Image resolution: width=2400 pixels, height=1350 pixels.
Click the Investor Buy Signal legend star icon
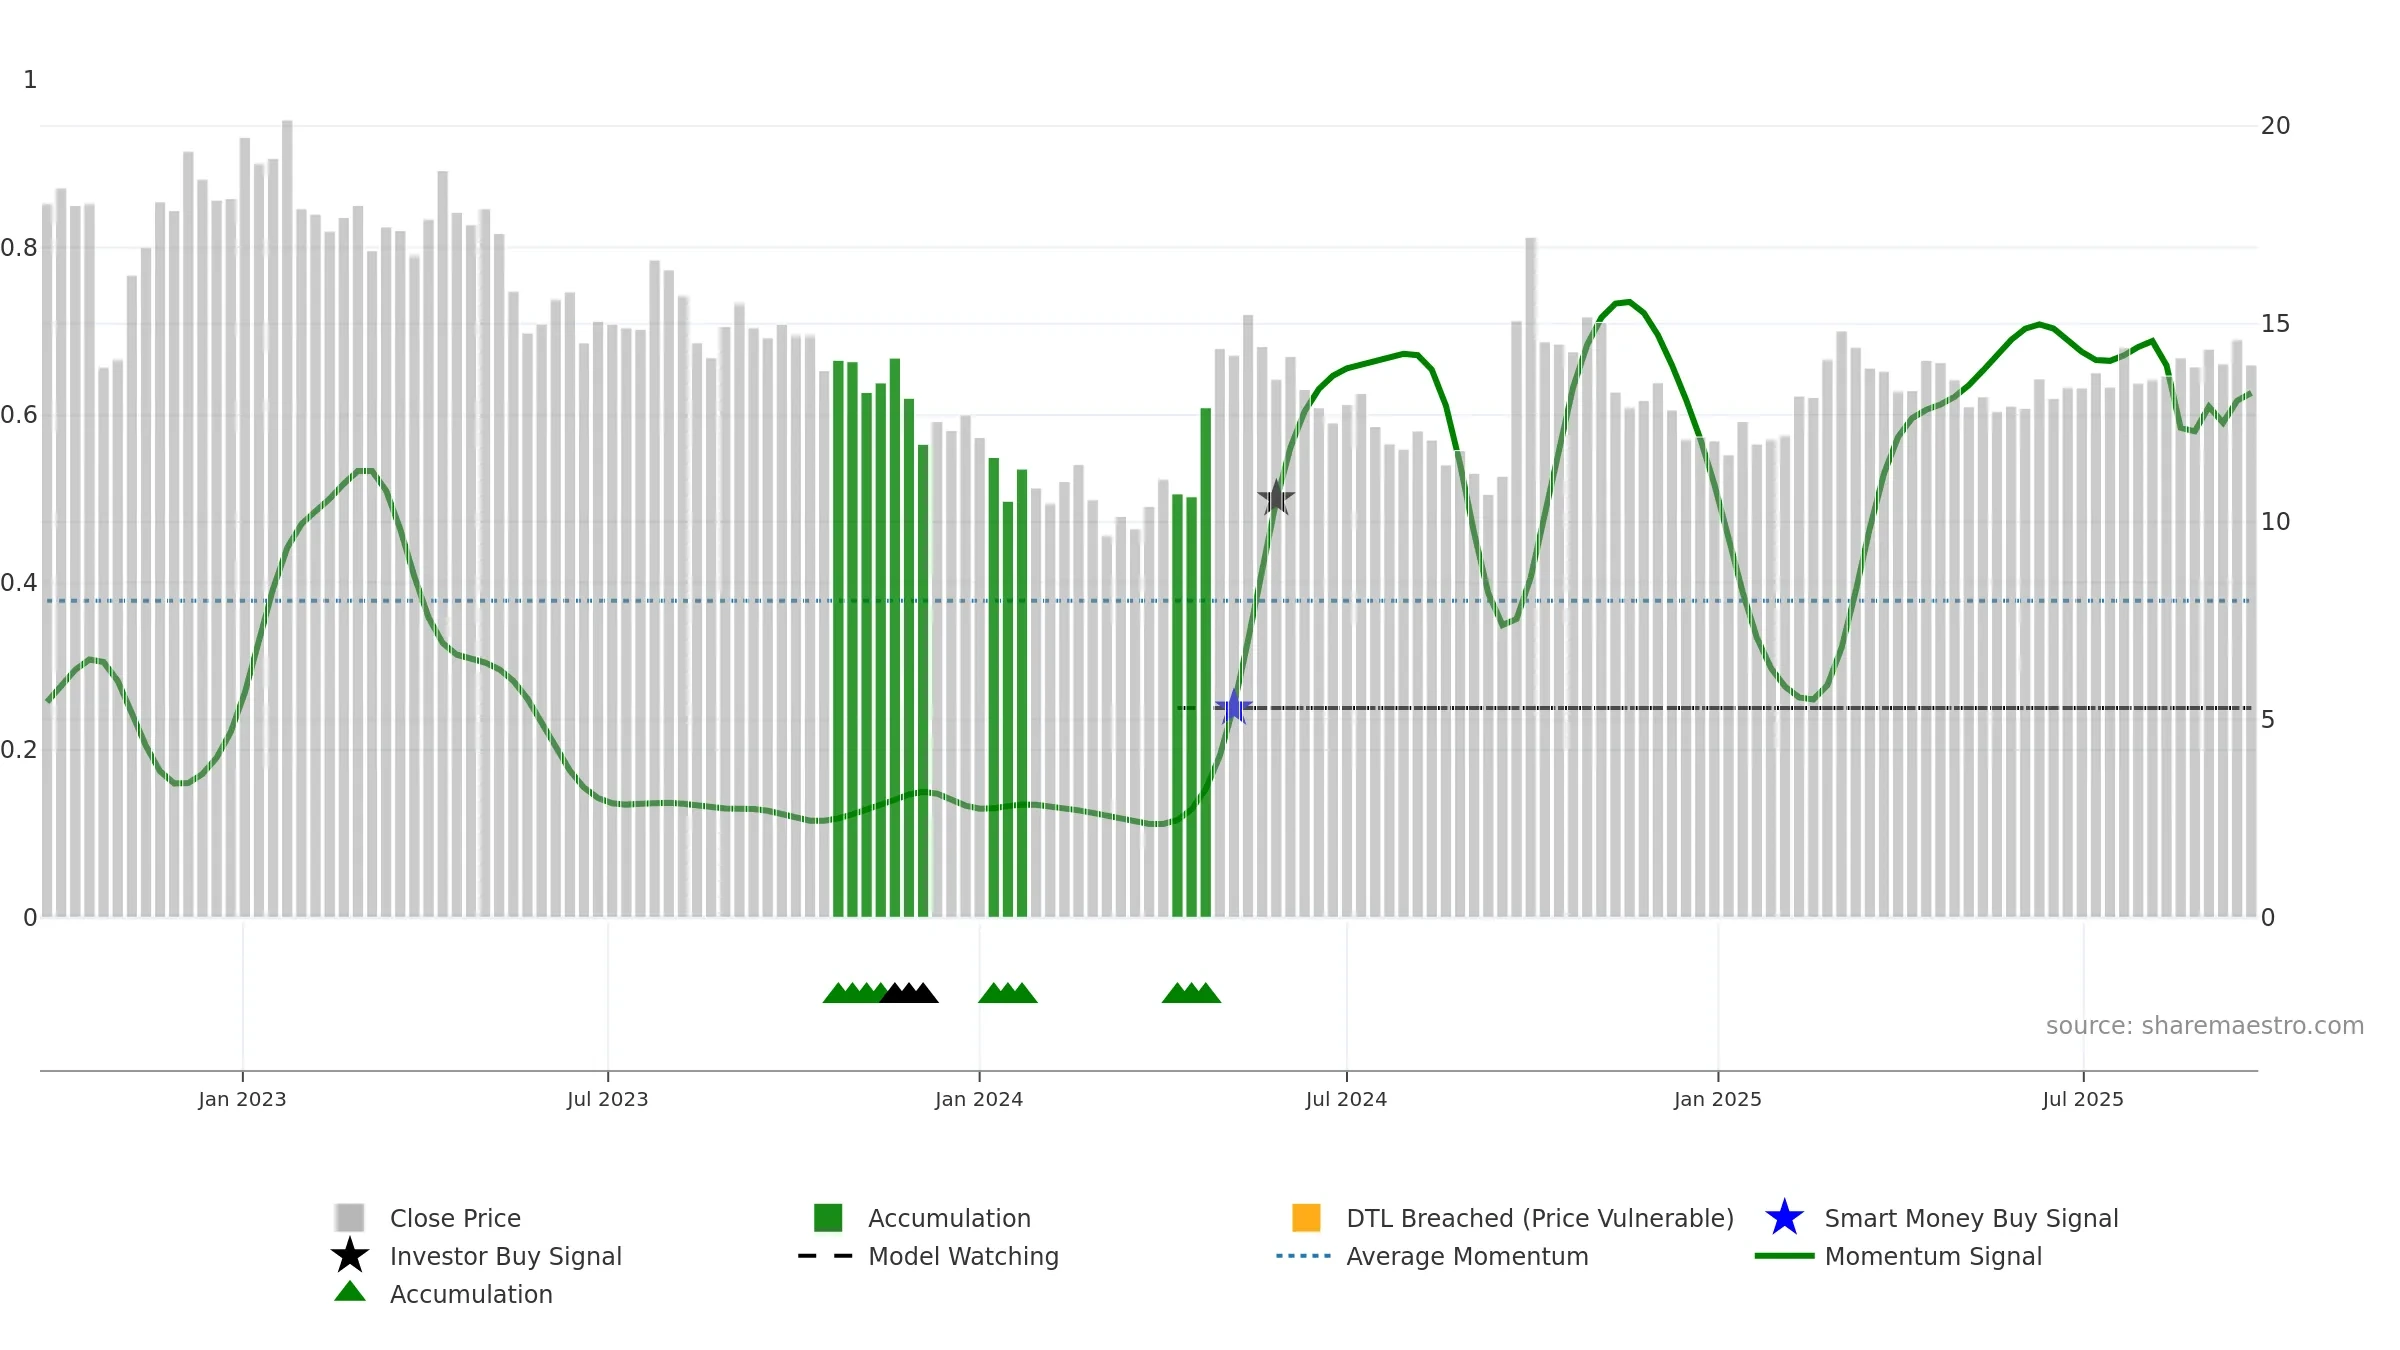click(350, 1256)
